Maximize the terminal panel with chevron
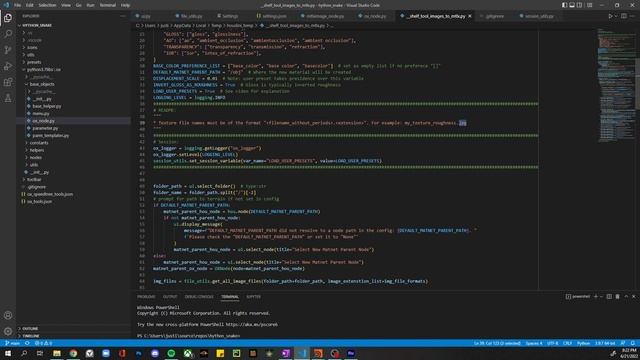This screenshot has height=360, width=640. 626,296
